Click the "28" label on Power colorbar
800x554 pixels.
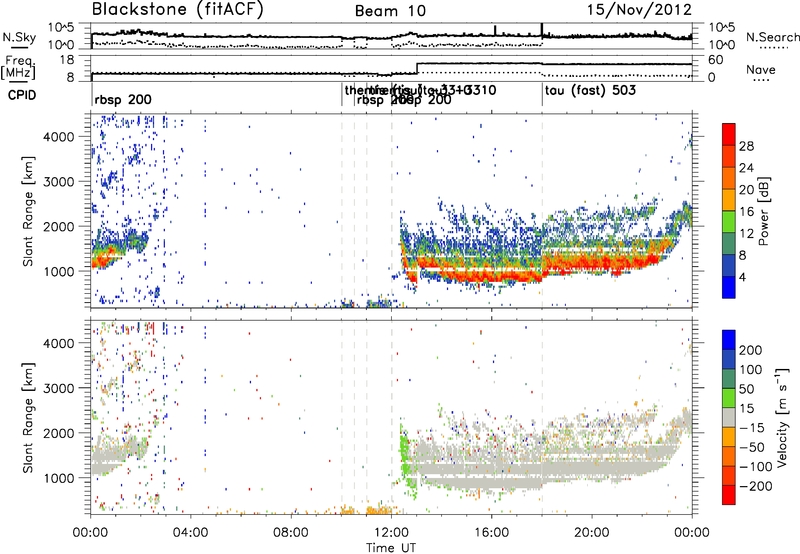tap(746, 146)
